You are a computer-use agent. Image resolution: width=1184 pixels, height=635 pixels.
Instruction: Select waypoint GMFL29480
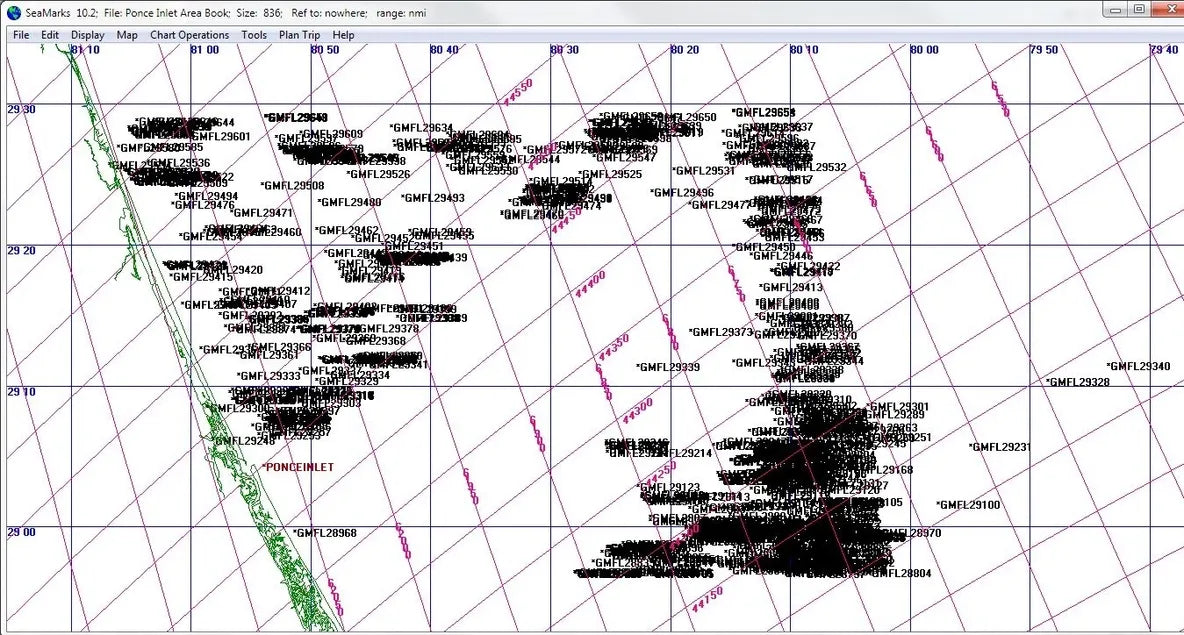tap(349, 202)
